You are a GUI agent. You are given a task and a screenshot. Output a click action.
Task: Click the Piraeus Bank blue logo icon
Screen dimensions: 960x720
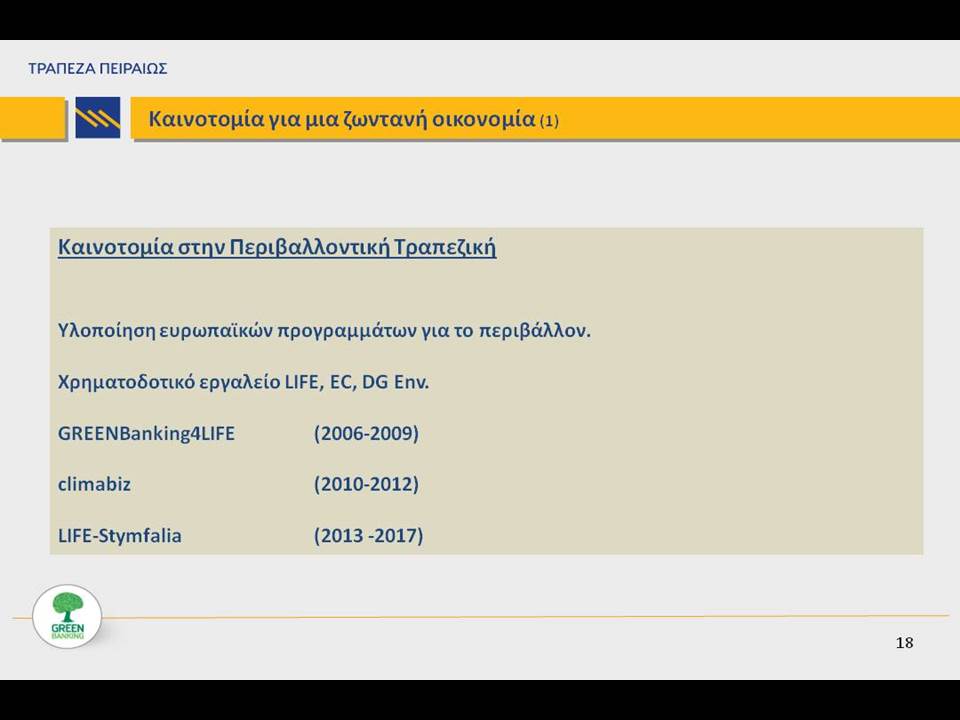click(x=98, y=118)
